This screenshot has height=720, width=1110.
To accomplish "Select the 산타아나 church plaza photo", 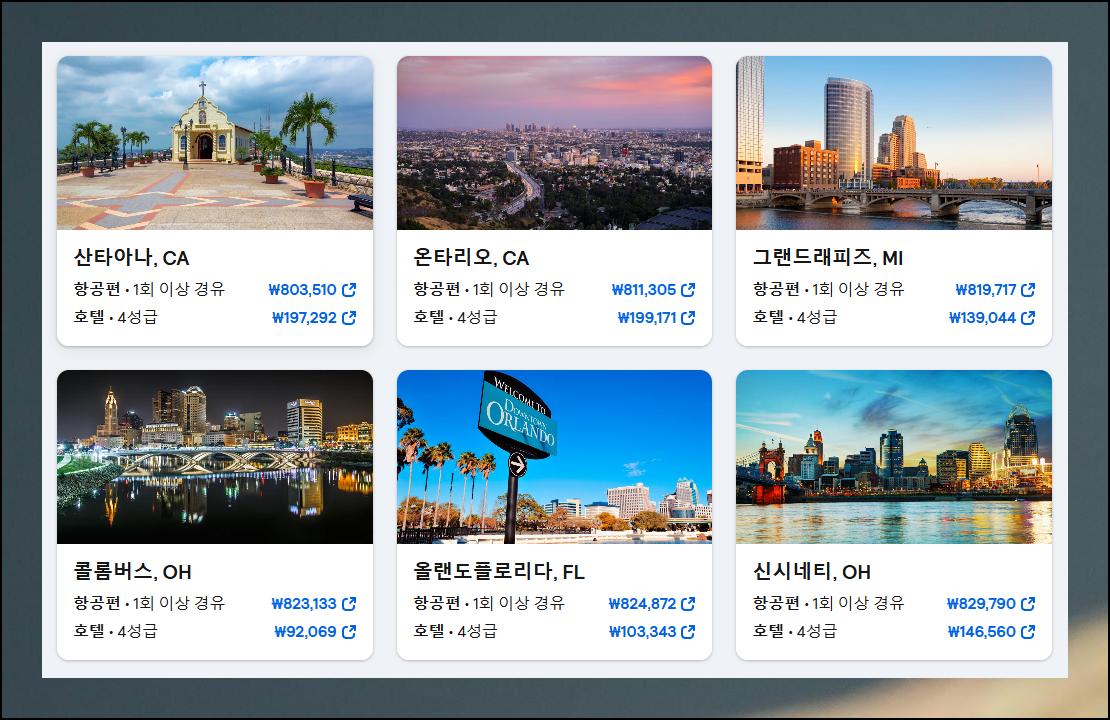I will tap(214, 143).
